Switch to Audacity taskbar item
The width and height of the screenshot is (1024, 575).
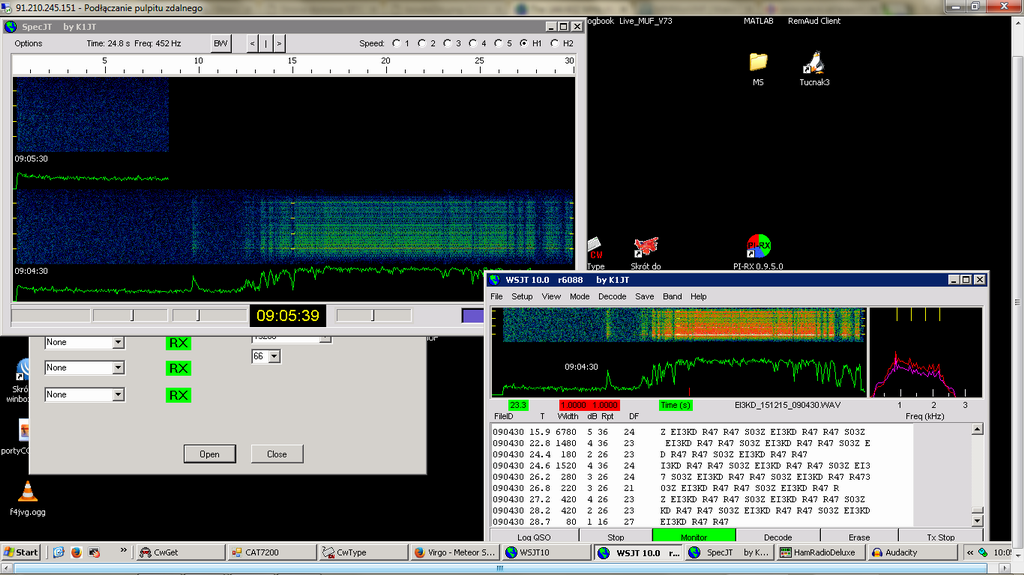912,552
